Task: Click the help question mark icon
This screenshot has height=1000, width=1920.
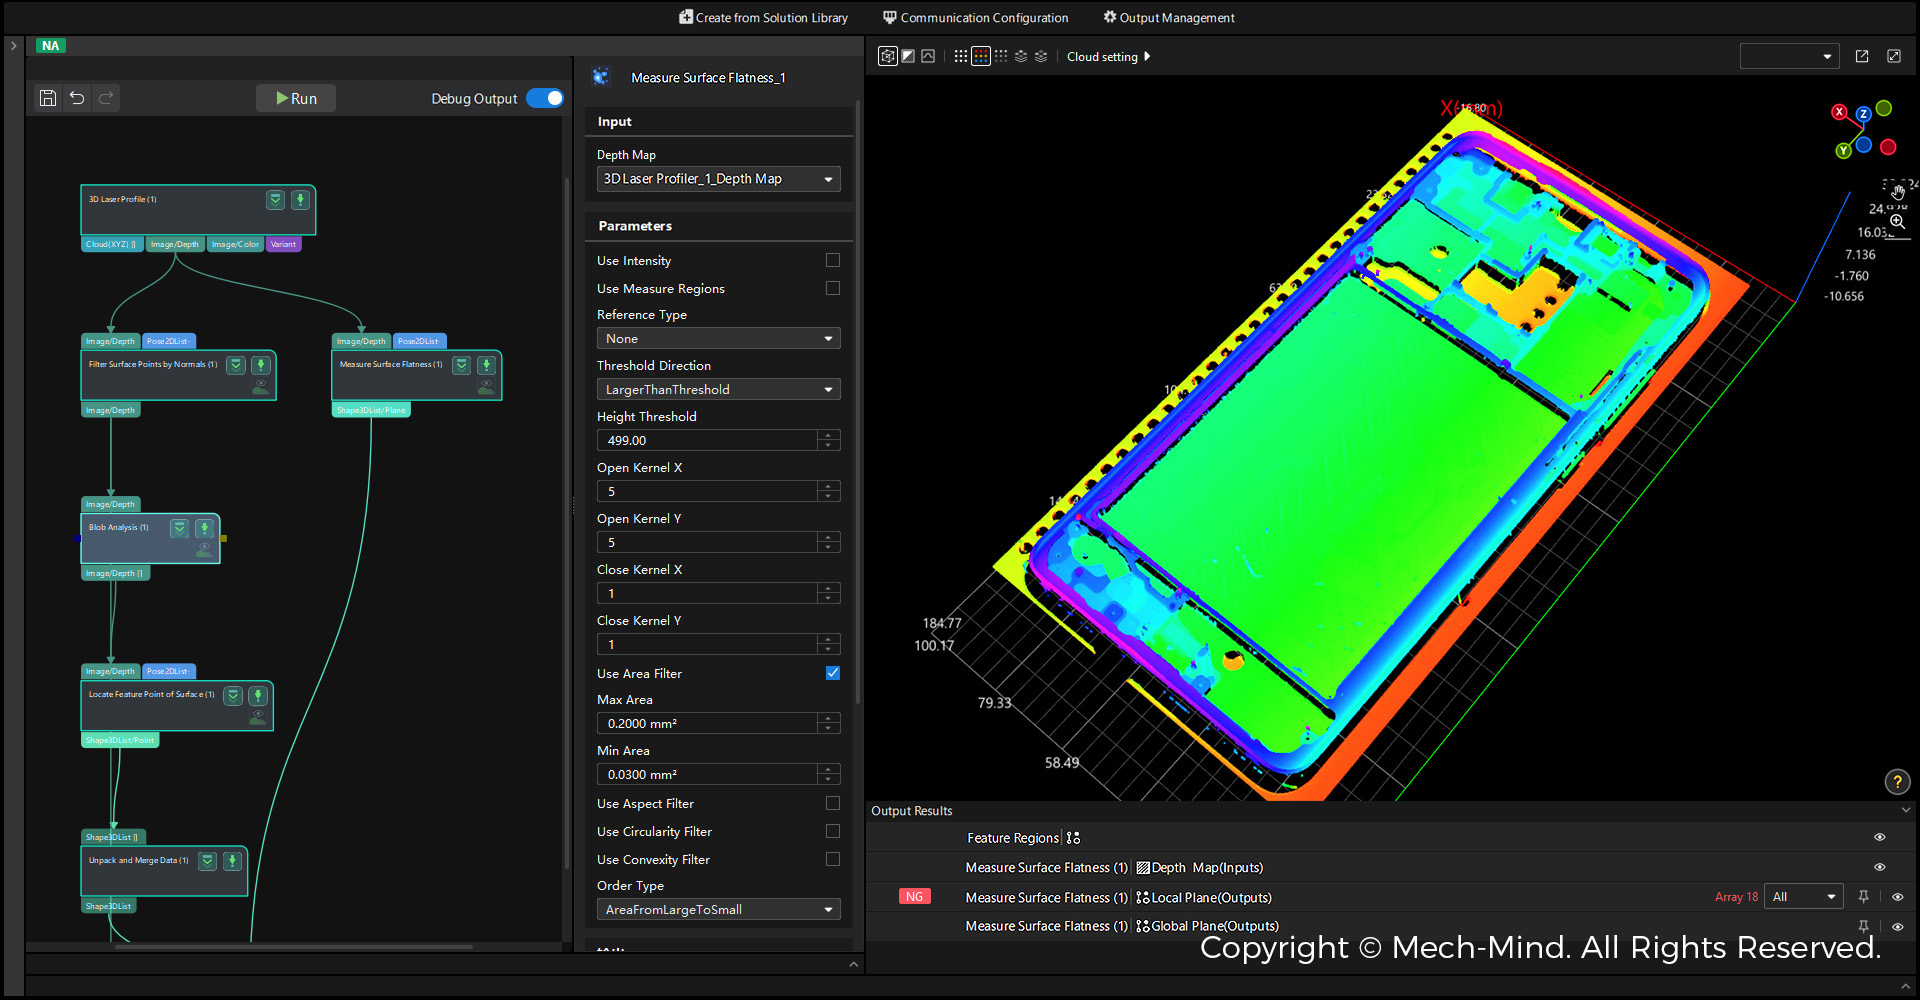Action: tap(1896, 782)
